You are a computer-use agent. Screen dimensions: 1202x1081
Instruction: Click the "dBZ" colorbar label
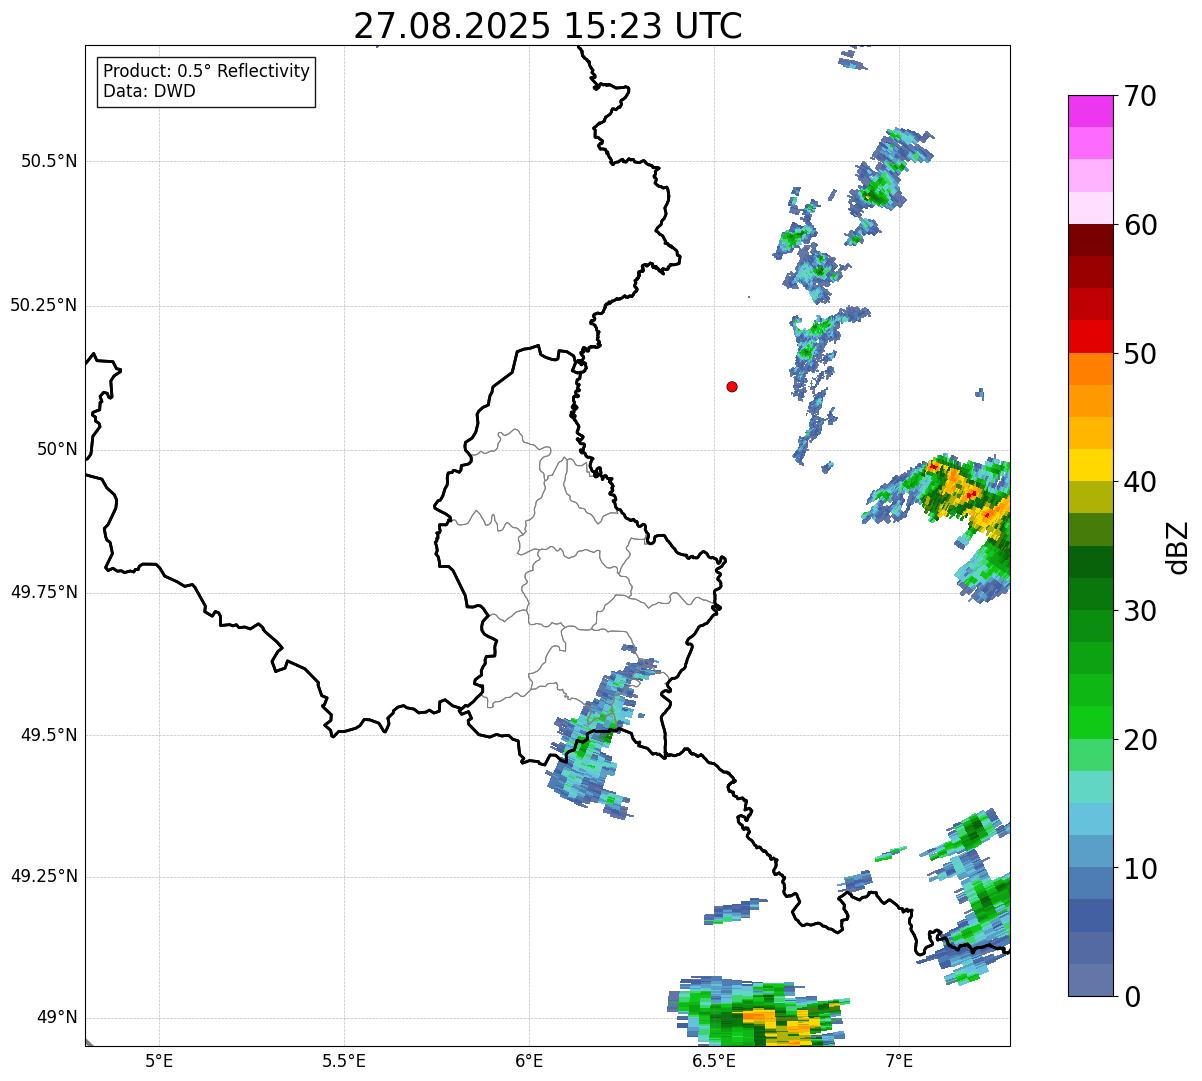pyautogui.click(x=1179, y=547)
